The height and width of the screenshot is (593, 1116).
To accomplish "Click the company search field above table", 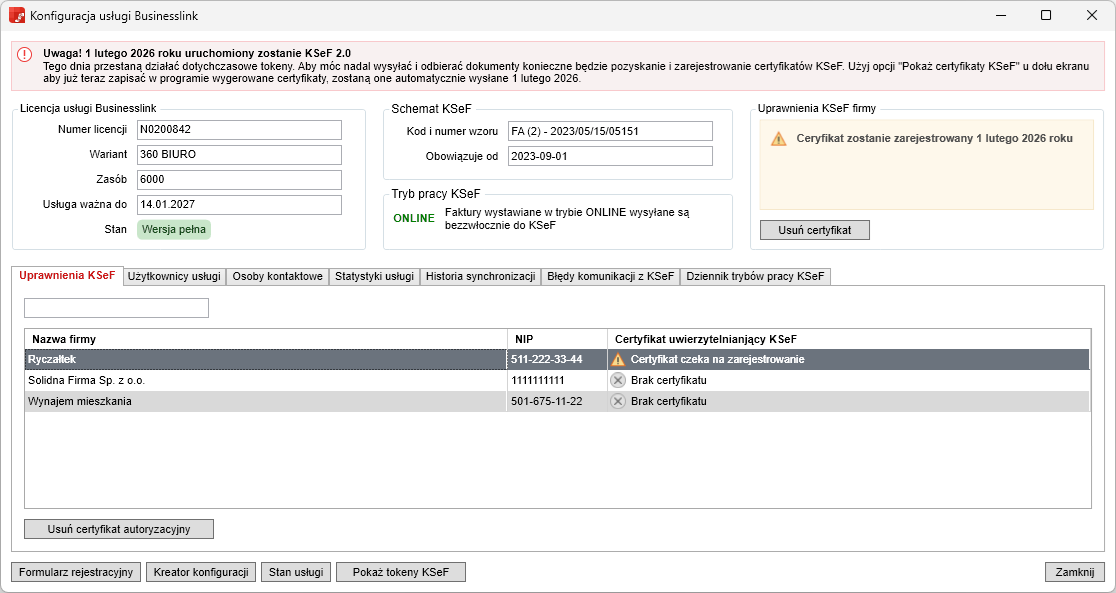I will pyautogui.click(x=116, y=308).
